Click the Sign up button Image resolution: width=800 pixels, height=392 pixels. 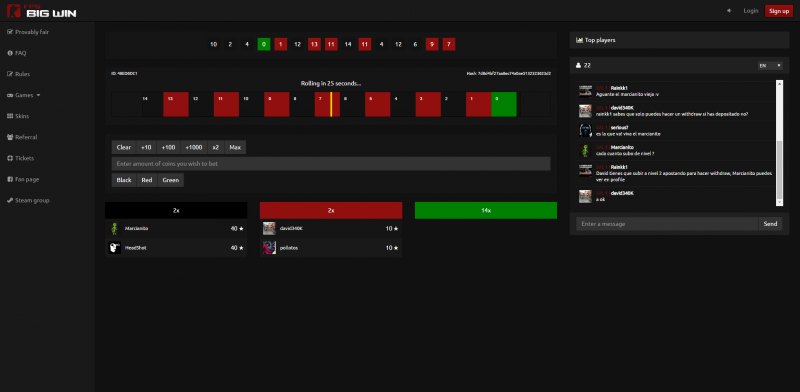[779, 11]
